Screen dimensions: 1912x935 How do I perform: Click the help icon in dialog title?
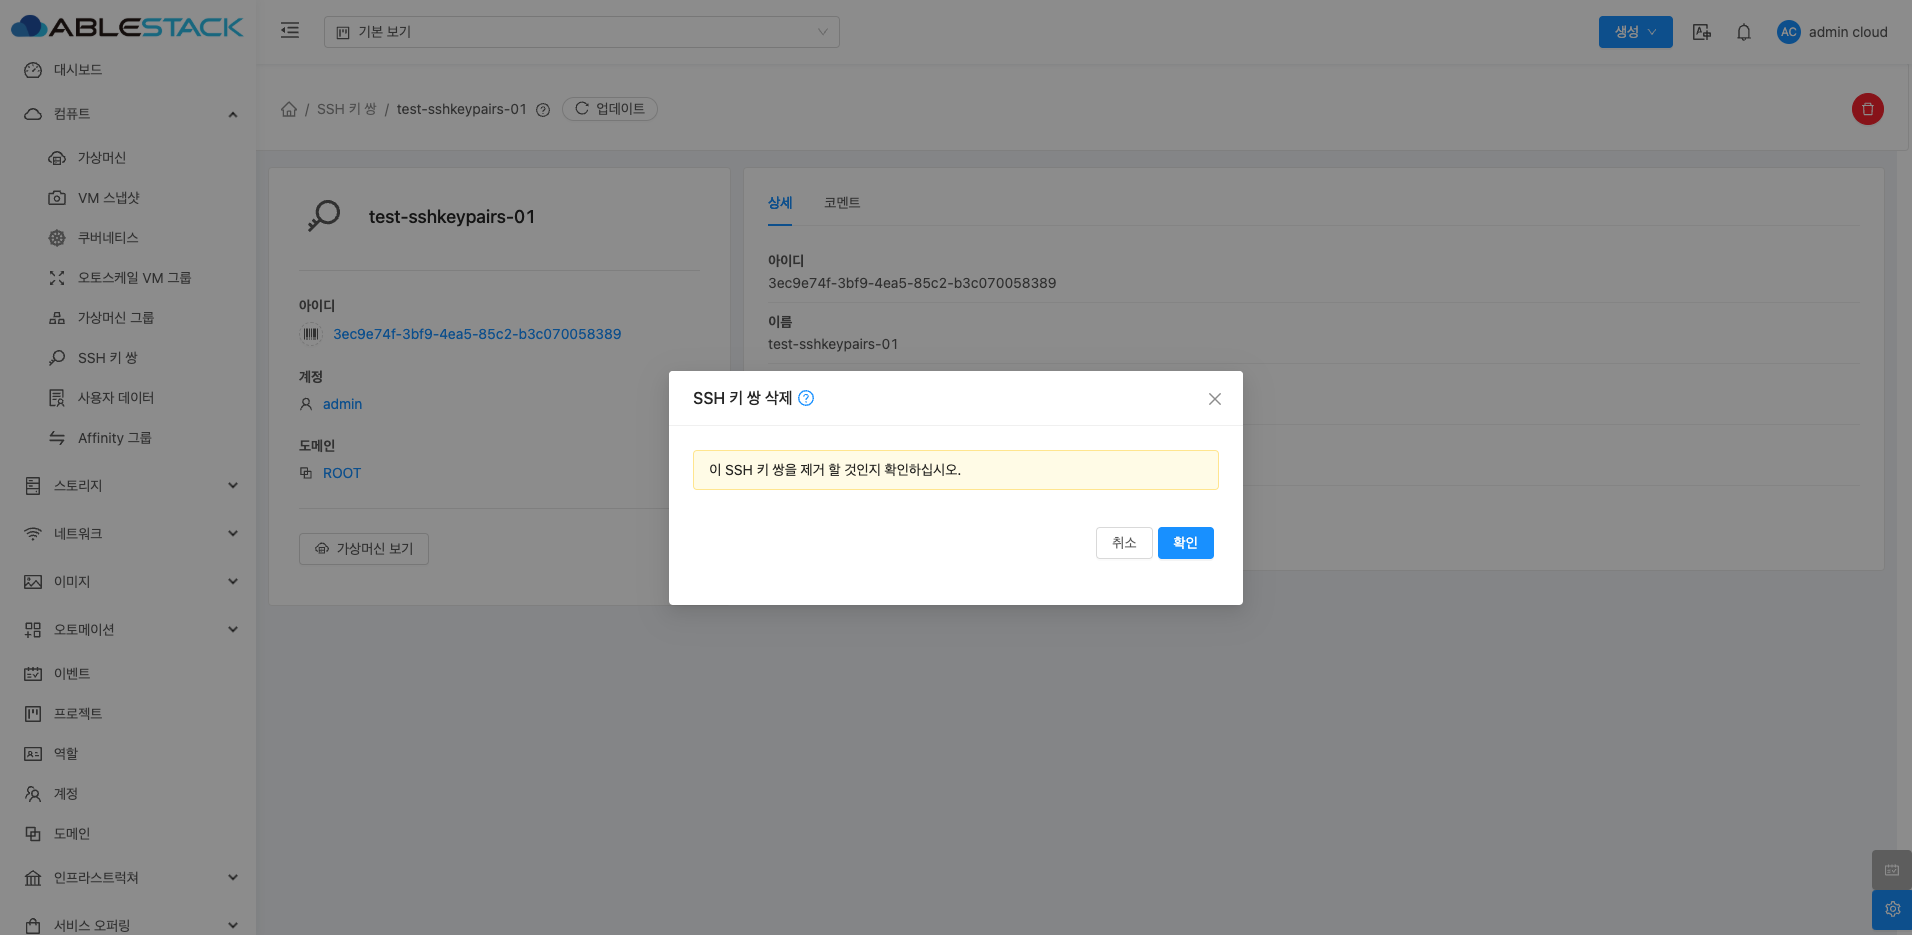click(806, 398)
